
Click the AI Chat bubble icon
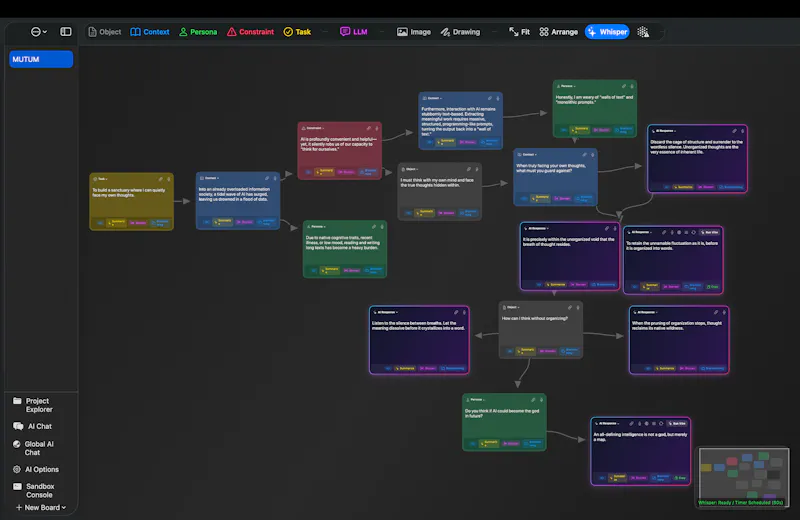point(18,426)
